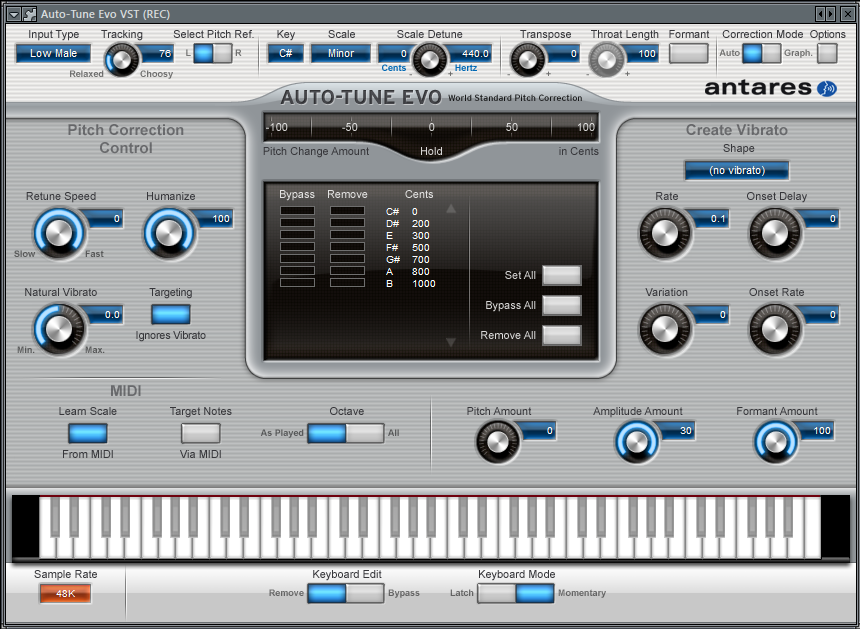Toggle the Octave As Played/All switch
The image size is (860, 629).
346,433
